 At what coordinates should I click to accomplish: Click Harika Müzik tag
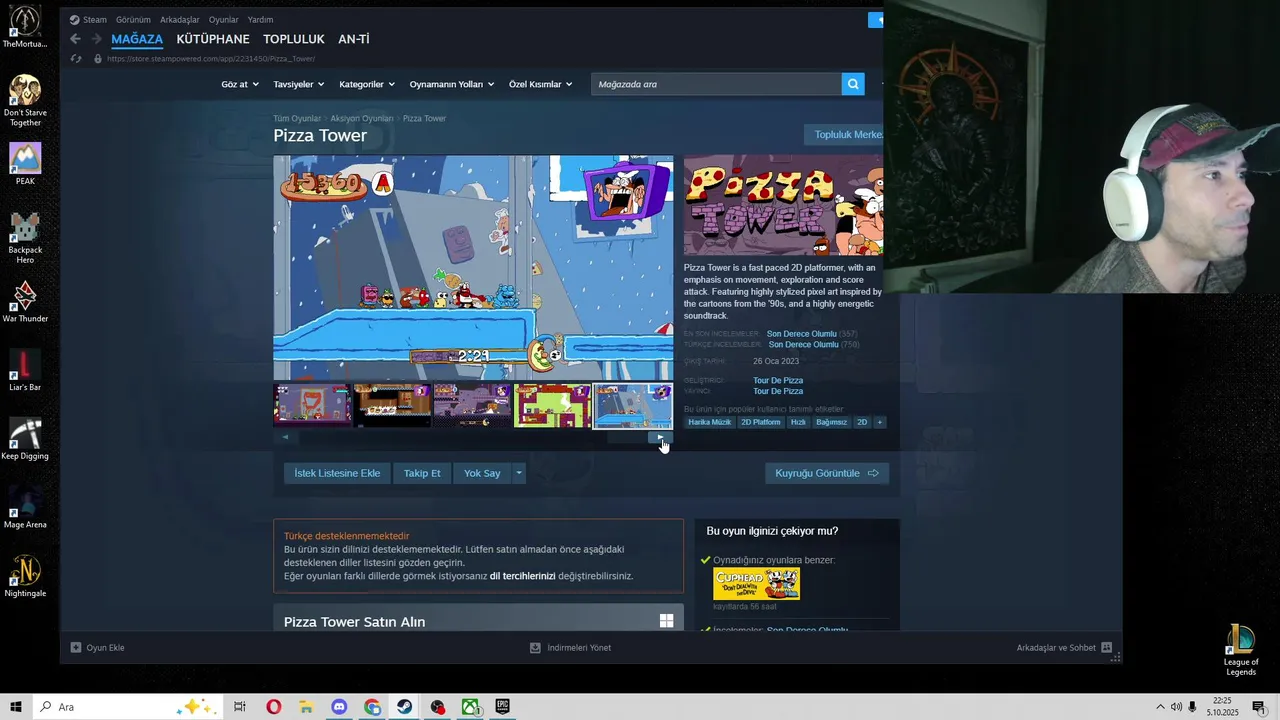click(710, 422)
